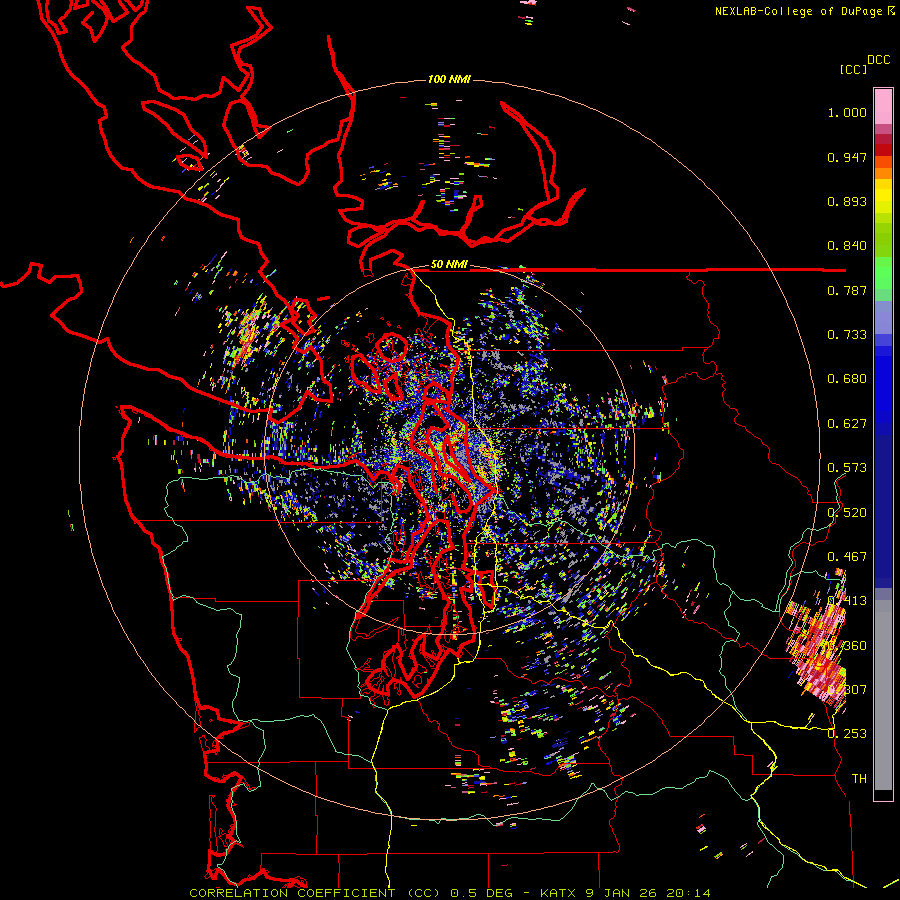900x900 pixels.
Task: Click the bright green color bar segment
Action: (883, 273)
